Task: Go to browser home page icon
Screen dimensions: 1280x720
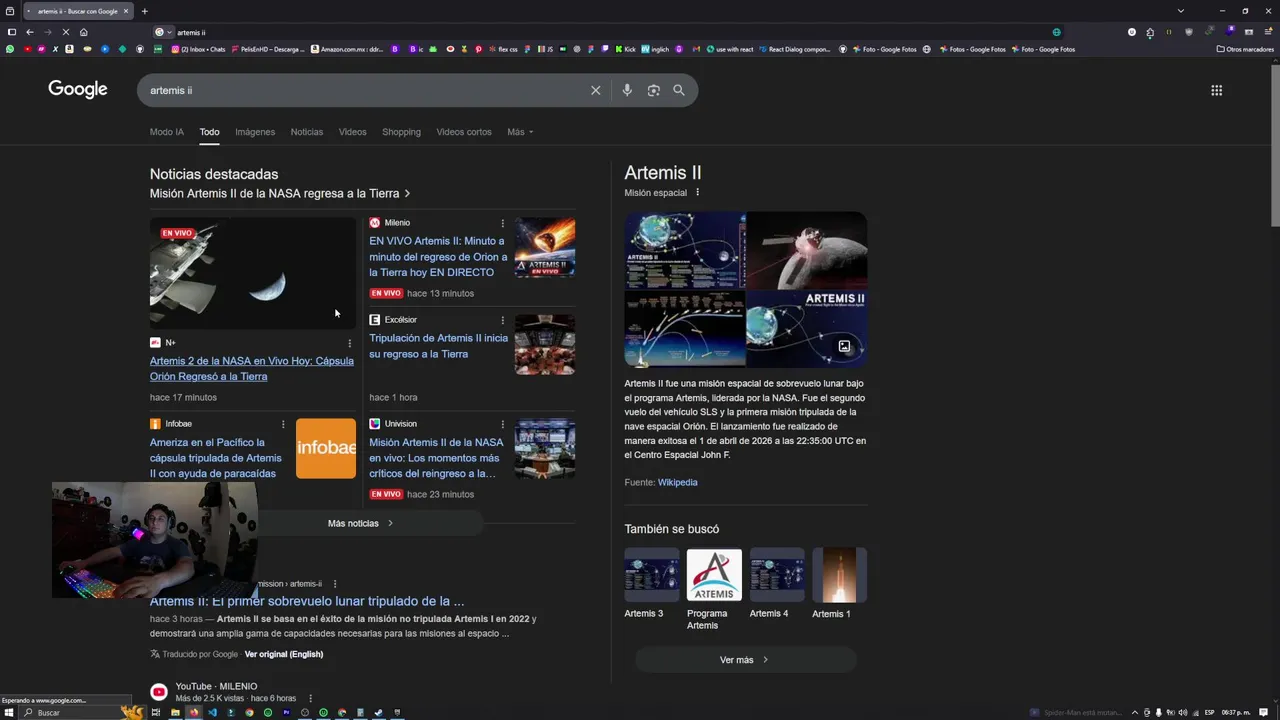Action: tap(84, 32)
